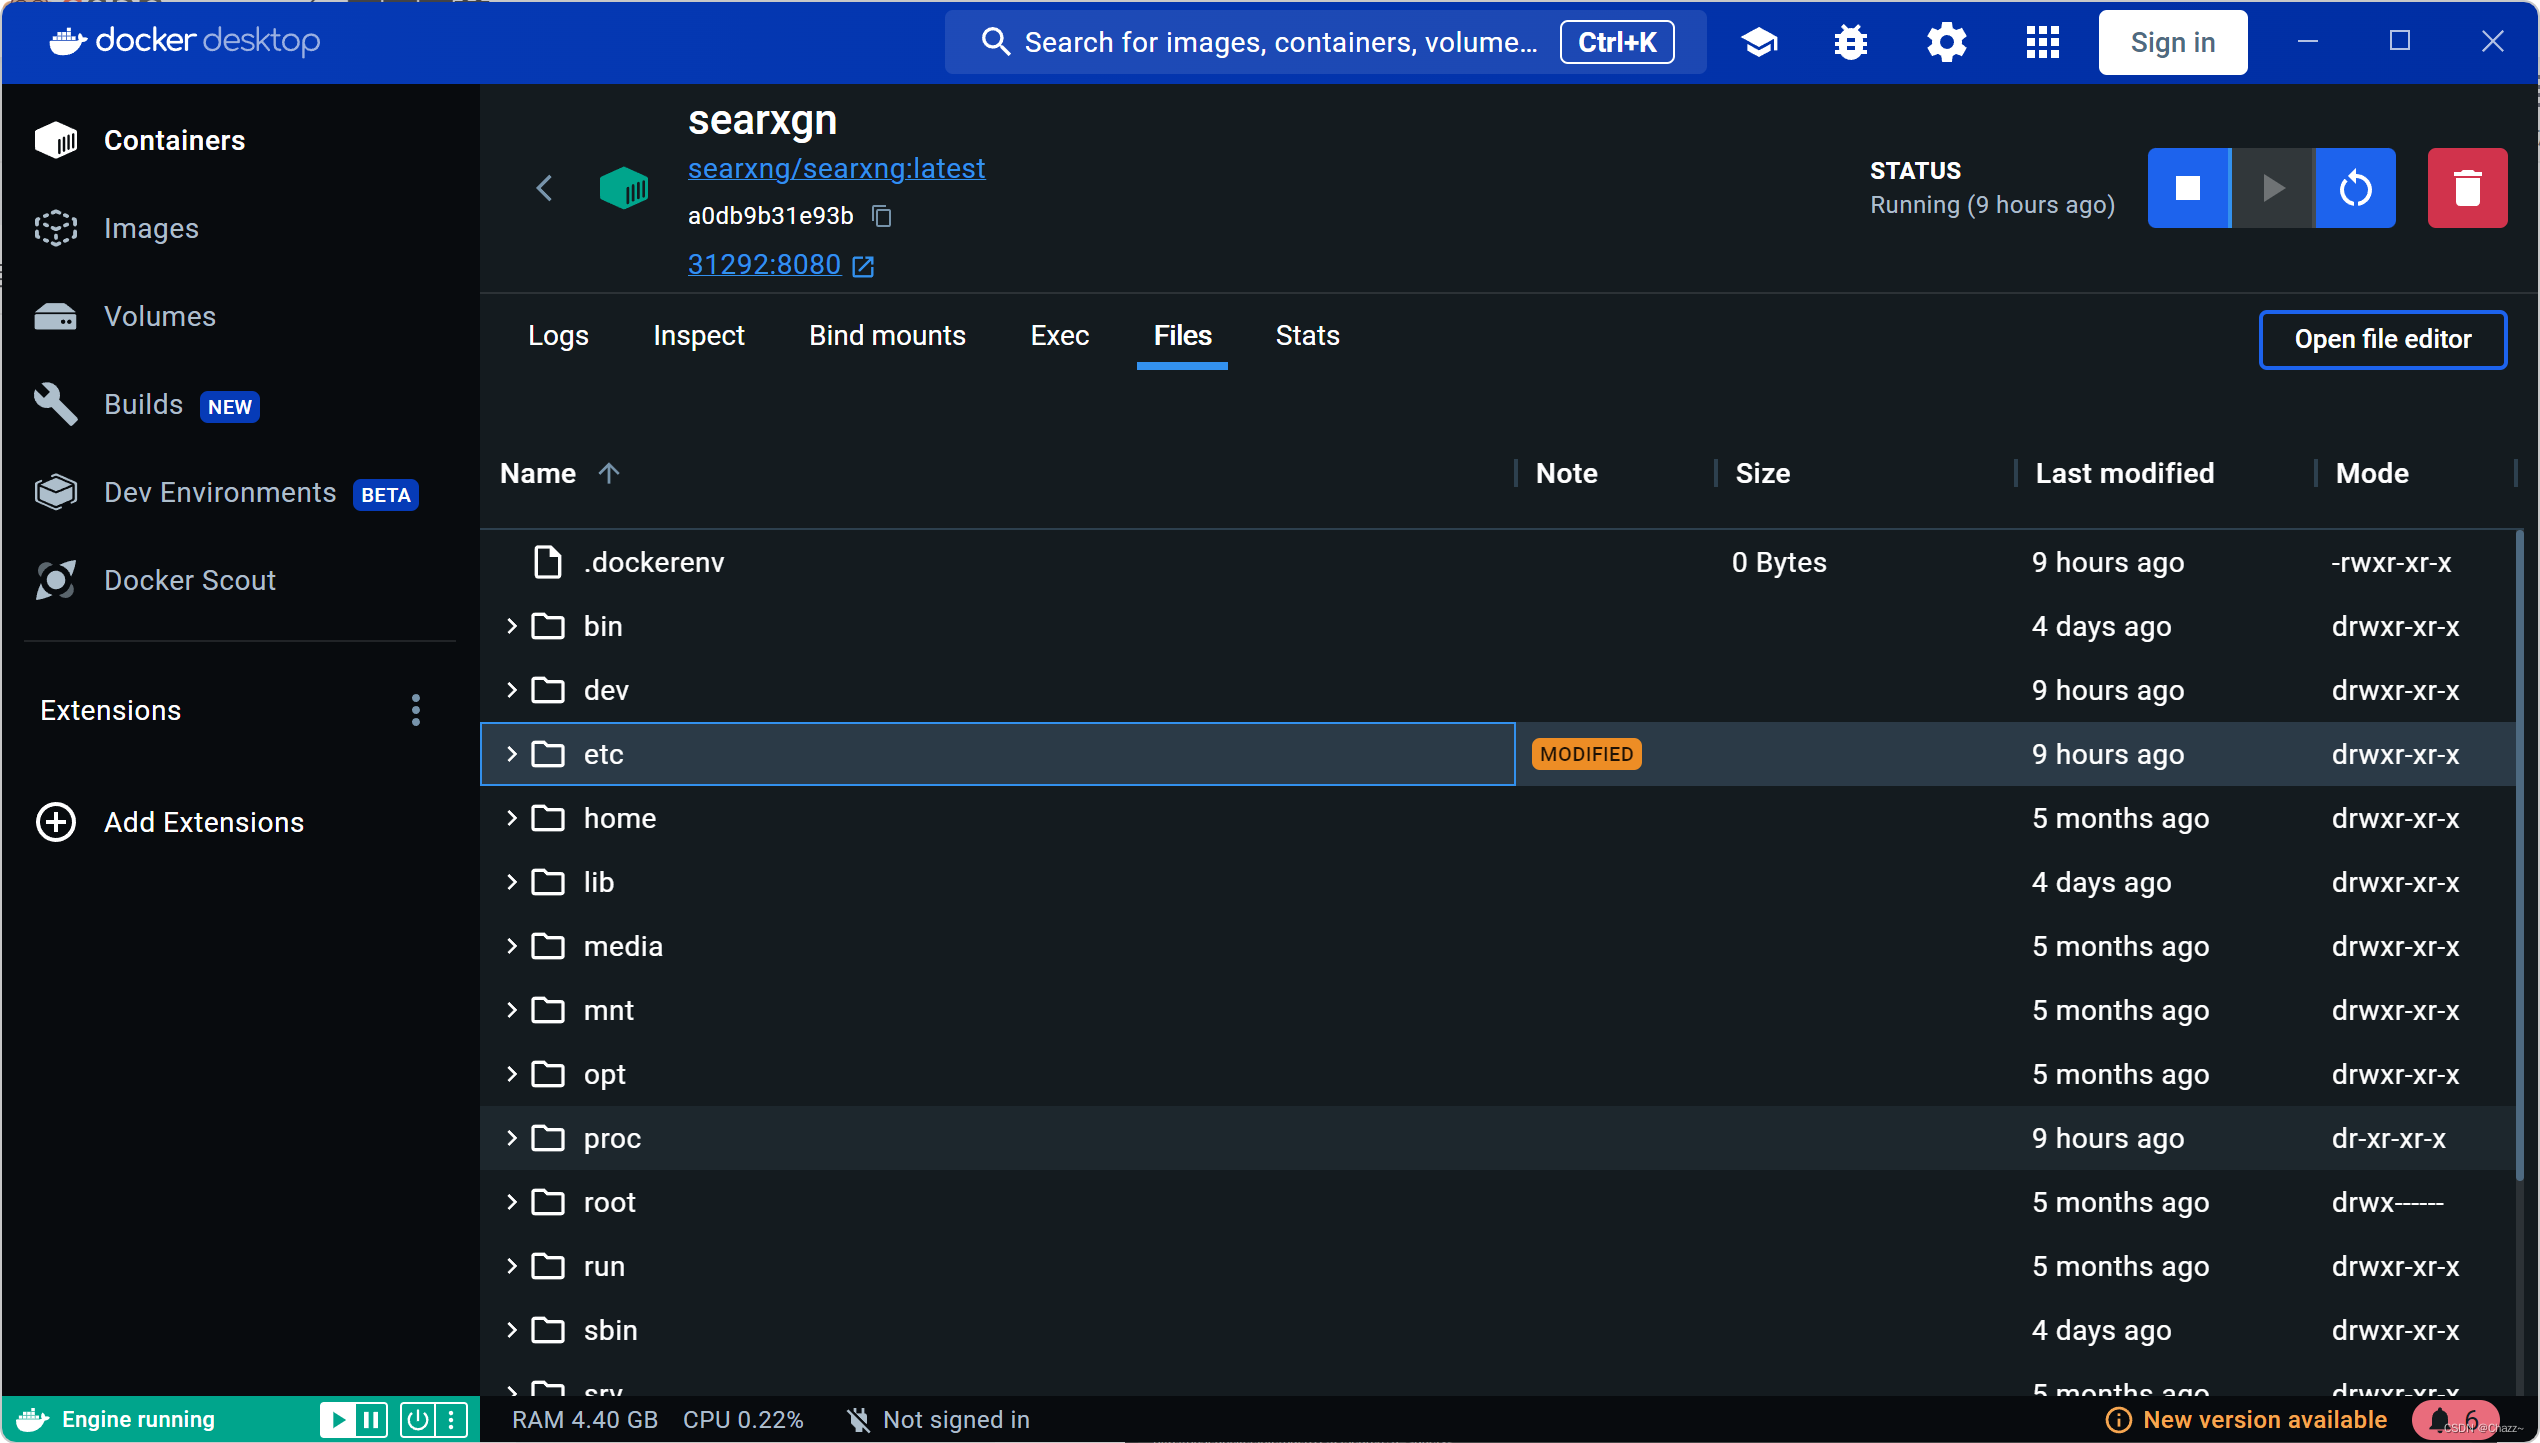Viewport: 2540px width, 1443px height.
Task: Open the Stats tab
Action: coord(1307,336)
